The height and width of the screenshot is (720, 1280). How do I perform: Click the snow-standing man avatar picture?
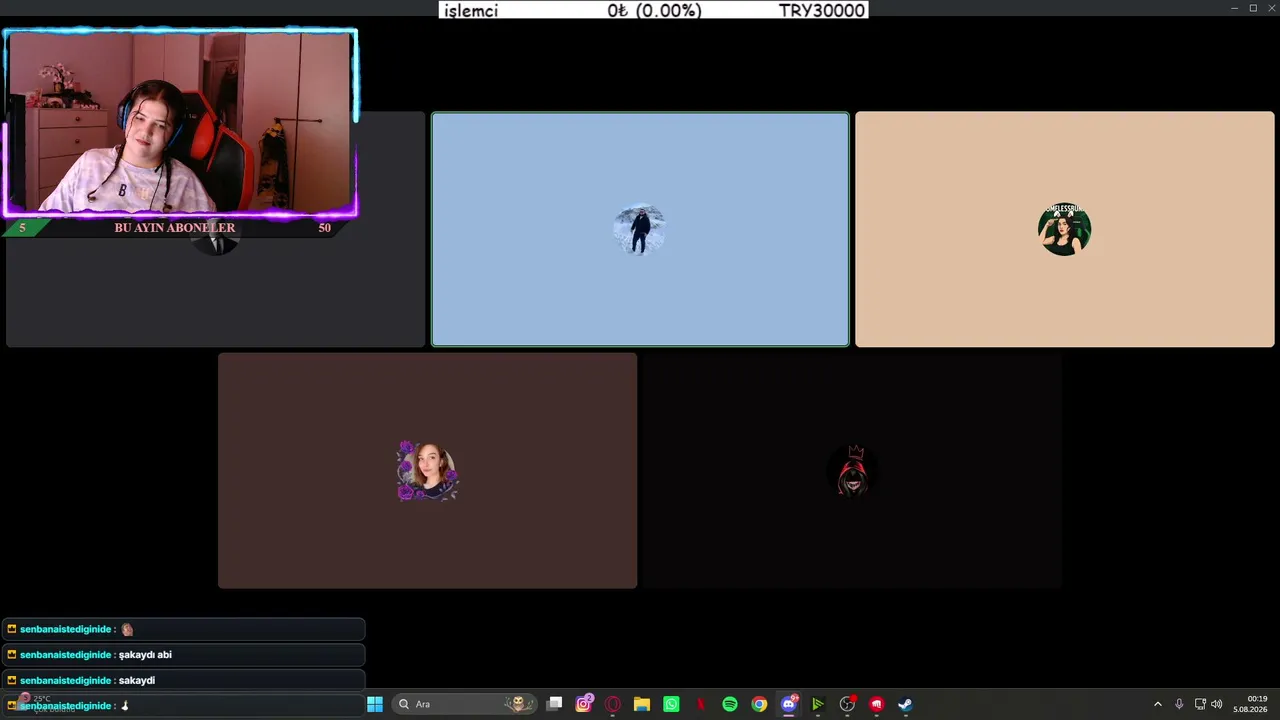tap(640, 229)
